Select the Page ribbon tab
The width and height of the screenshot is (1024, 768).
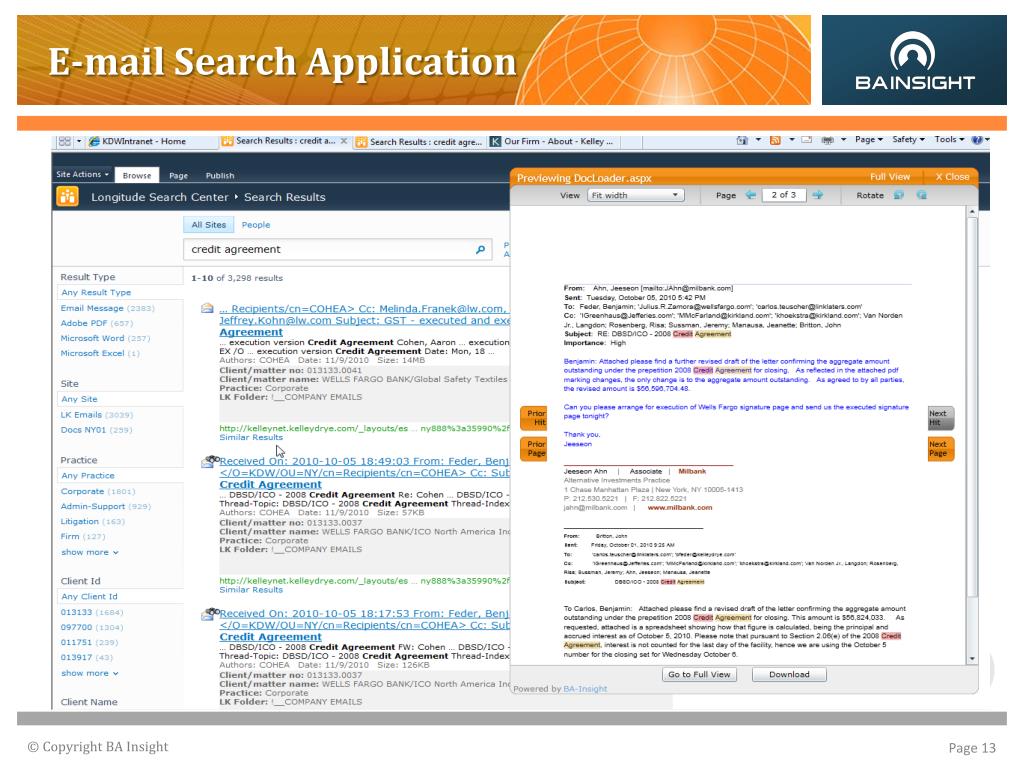click(x=178, y=176)
